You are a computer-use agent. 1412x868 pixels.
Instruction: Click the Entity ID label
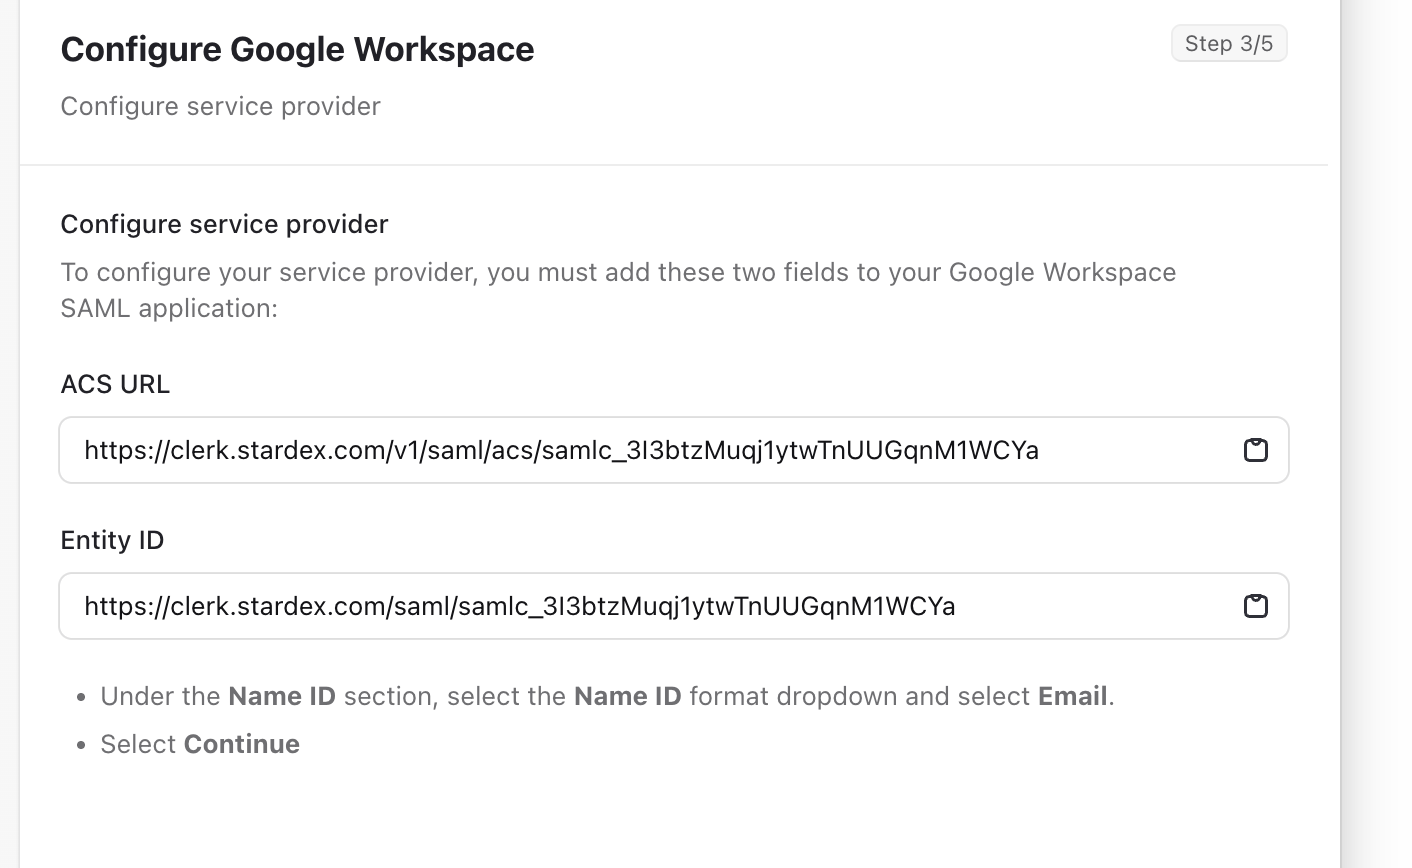112,540
